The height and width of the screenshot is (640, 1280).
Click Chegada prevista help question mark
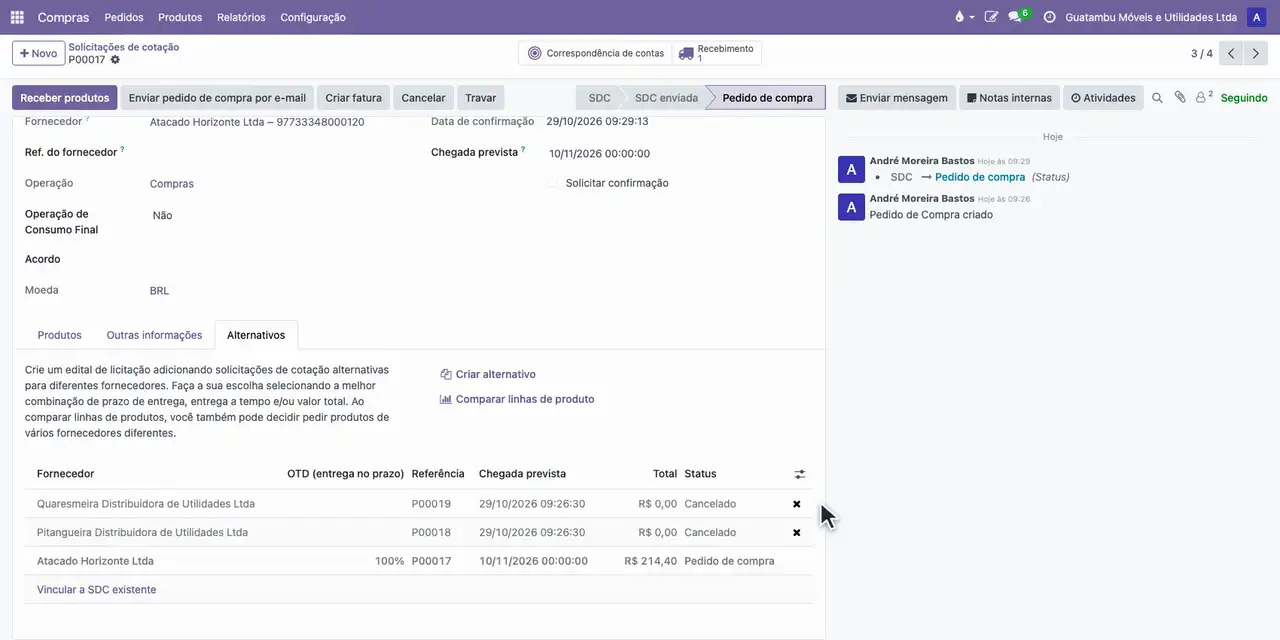coord(523,149)
